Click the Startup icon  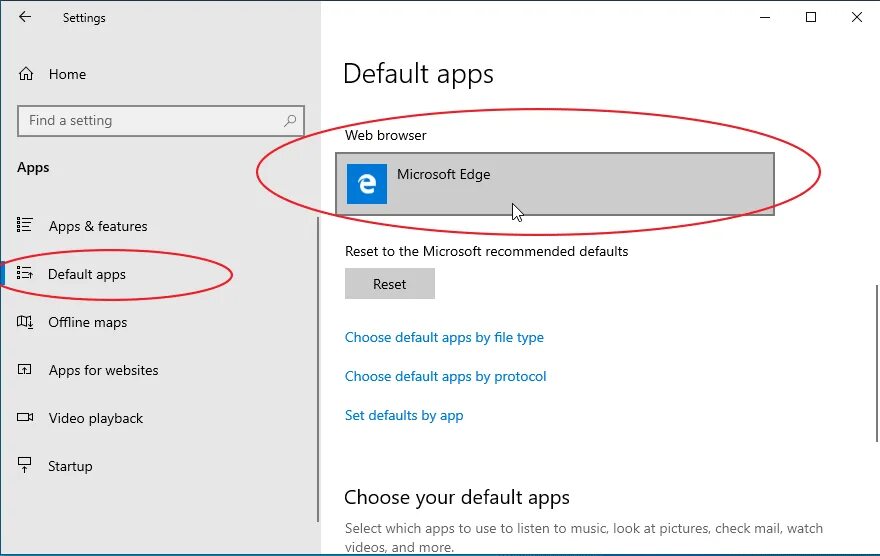coord(26,466)
